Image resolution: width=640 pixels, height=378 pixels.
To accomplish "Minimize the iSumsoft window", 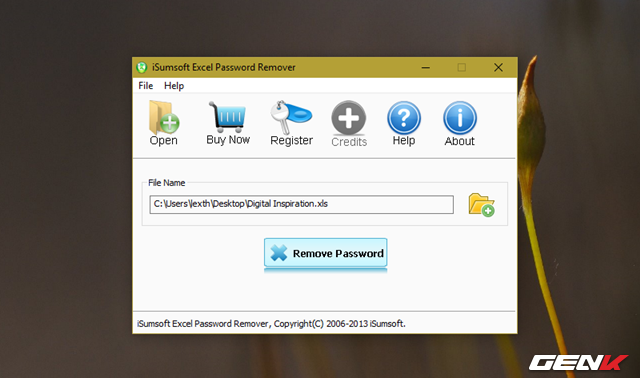I will [426, 67].
